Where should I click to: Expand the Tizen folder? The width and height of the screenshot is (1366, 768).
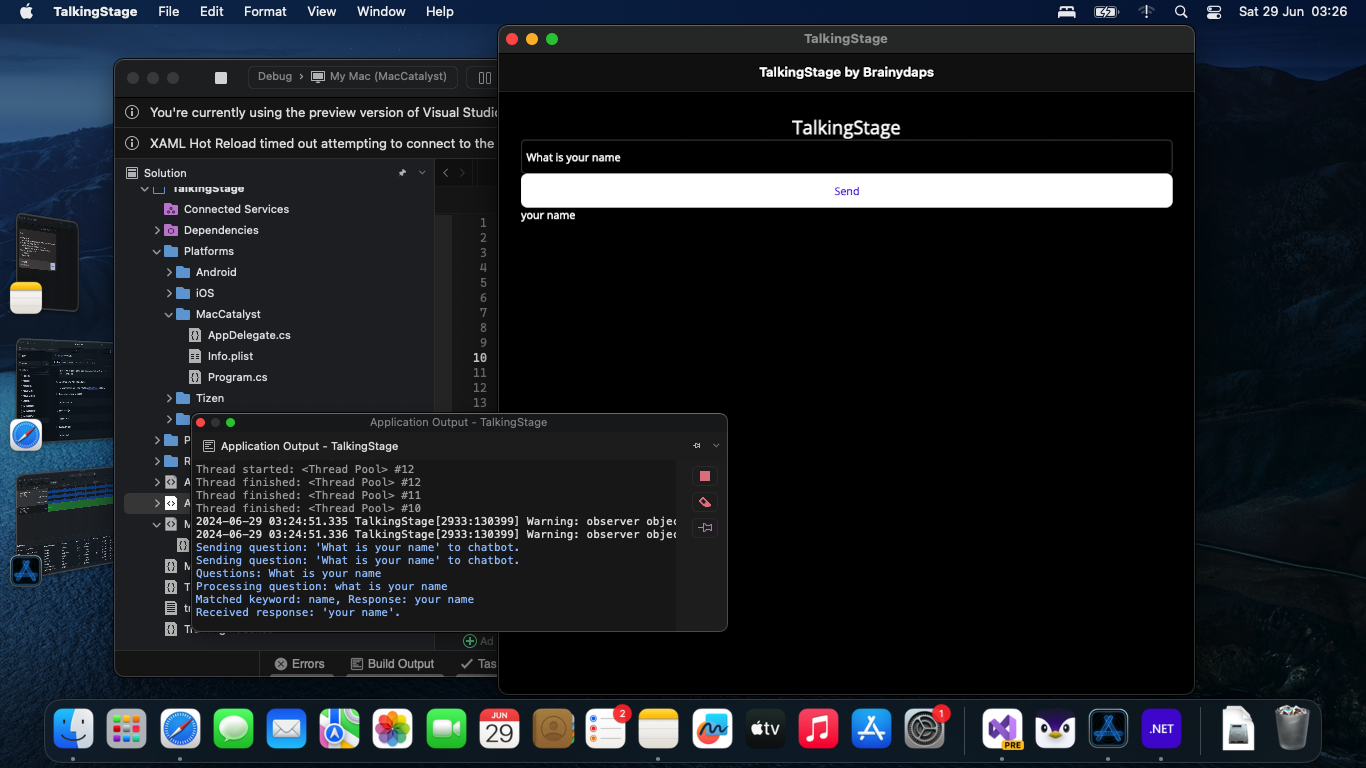click(x=169, y=398)
